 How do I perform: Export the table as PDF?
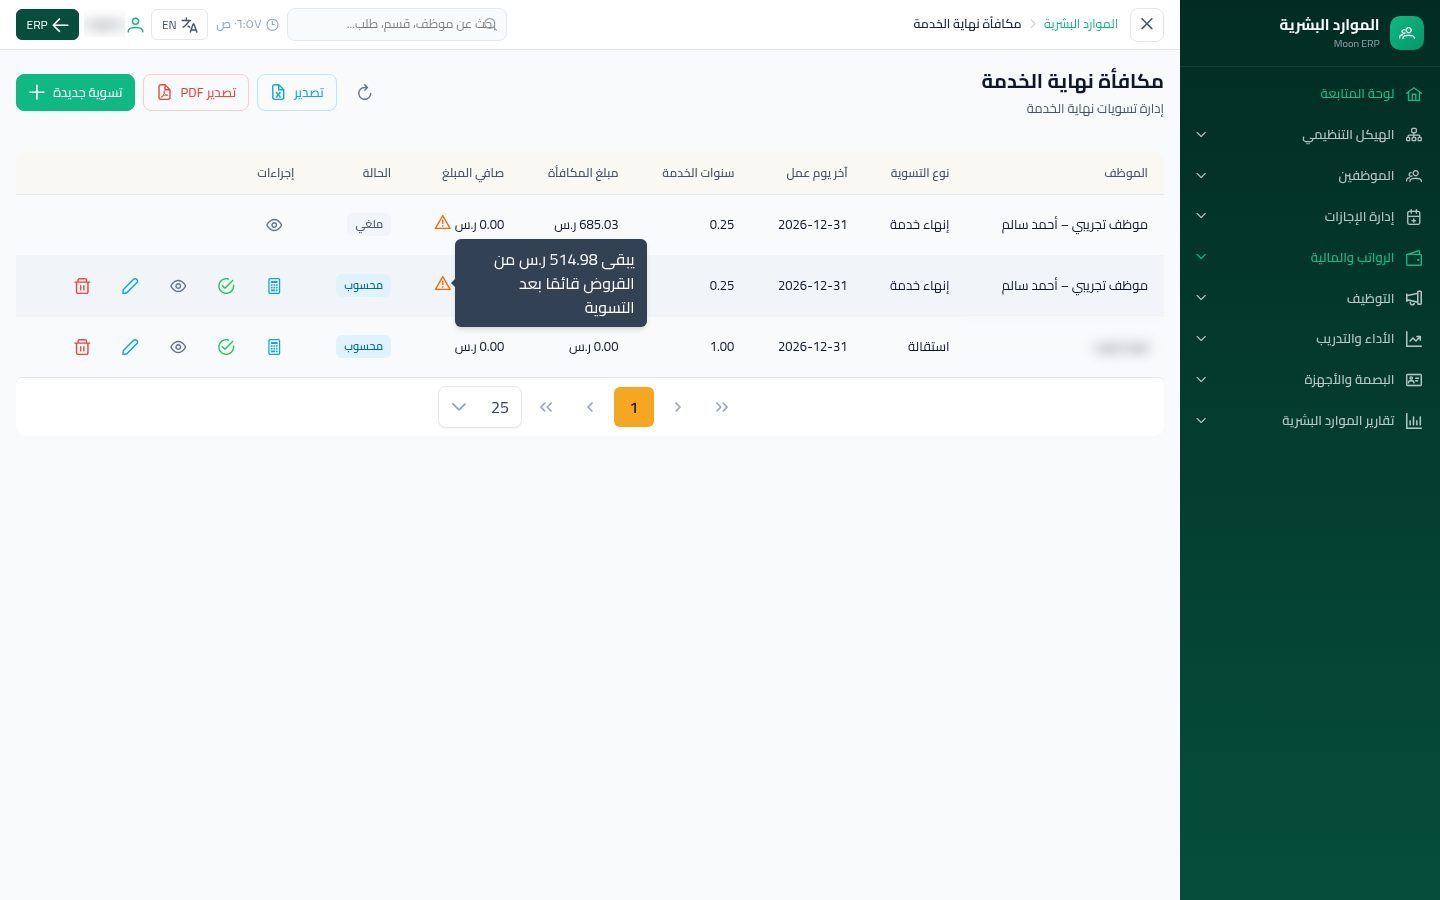click(196, 93)
